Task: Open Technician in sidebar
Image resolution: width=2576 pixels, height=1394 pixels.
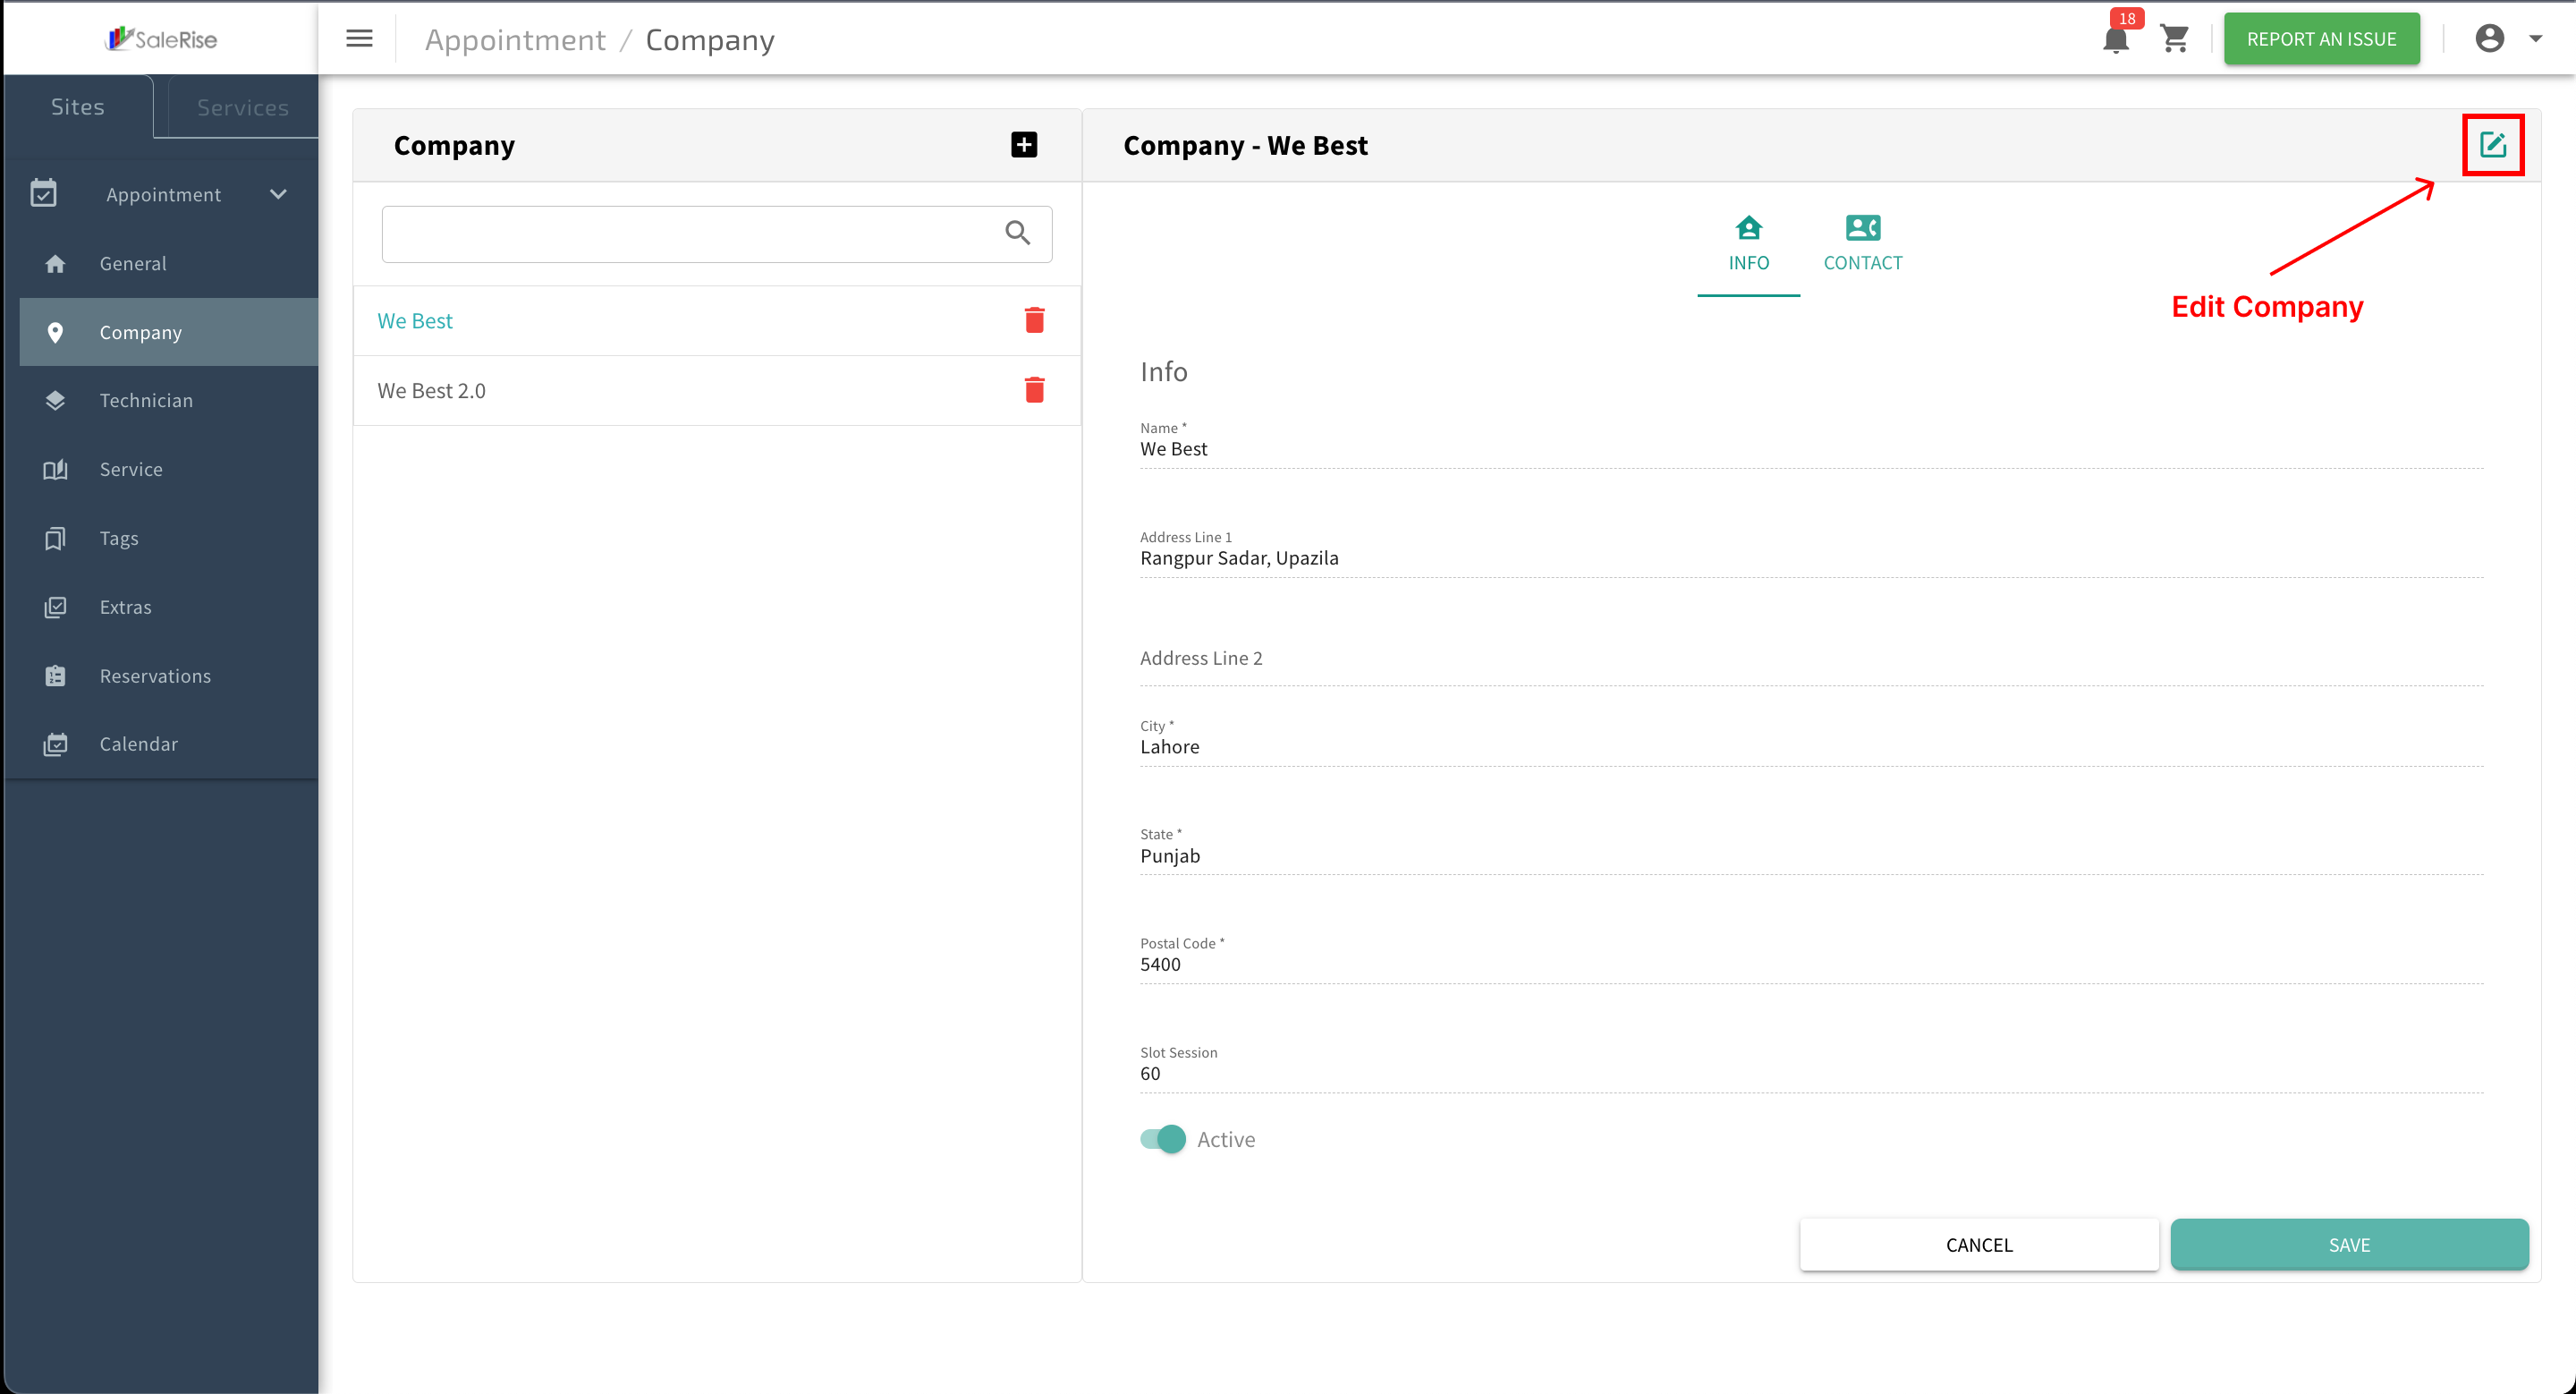Action: point(168,400)
